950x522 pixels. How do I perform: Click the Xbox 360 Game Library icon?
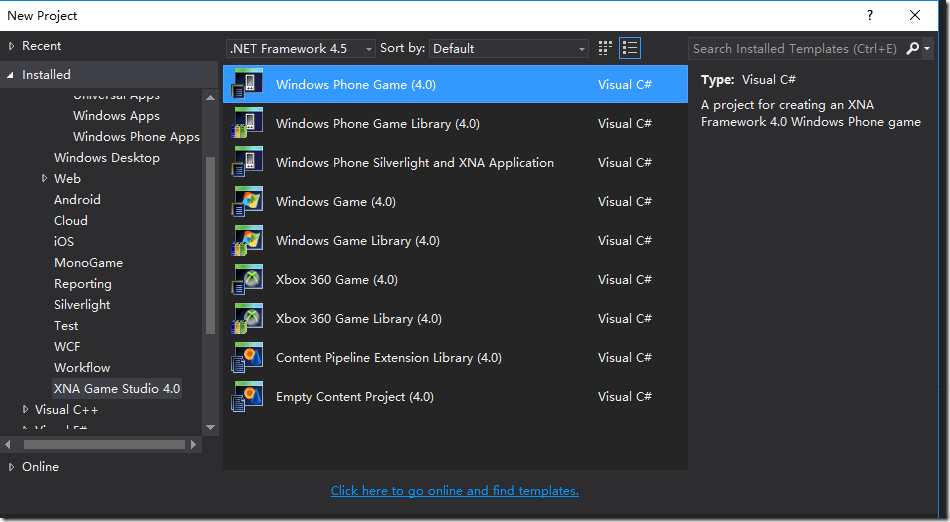coord(247,318)
